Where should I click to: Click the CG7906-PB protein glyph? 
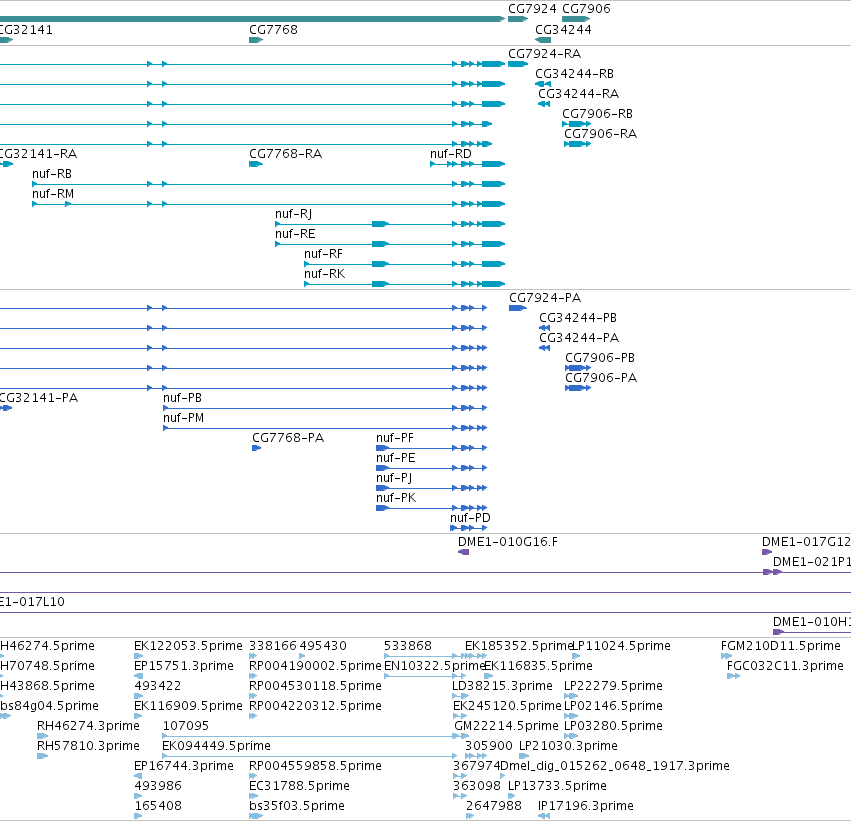click(577, 368)
